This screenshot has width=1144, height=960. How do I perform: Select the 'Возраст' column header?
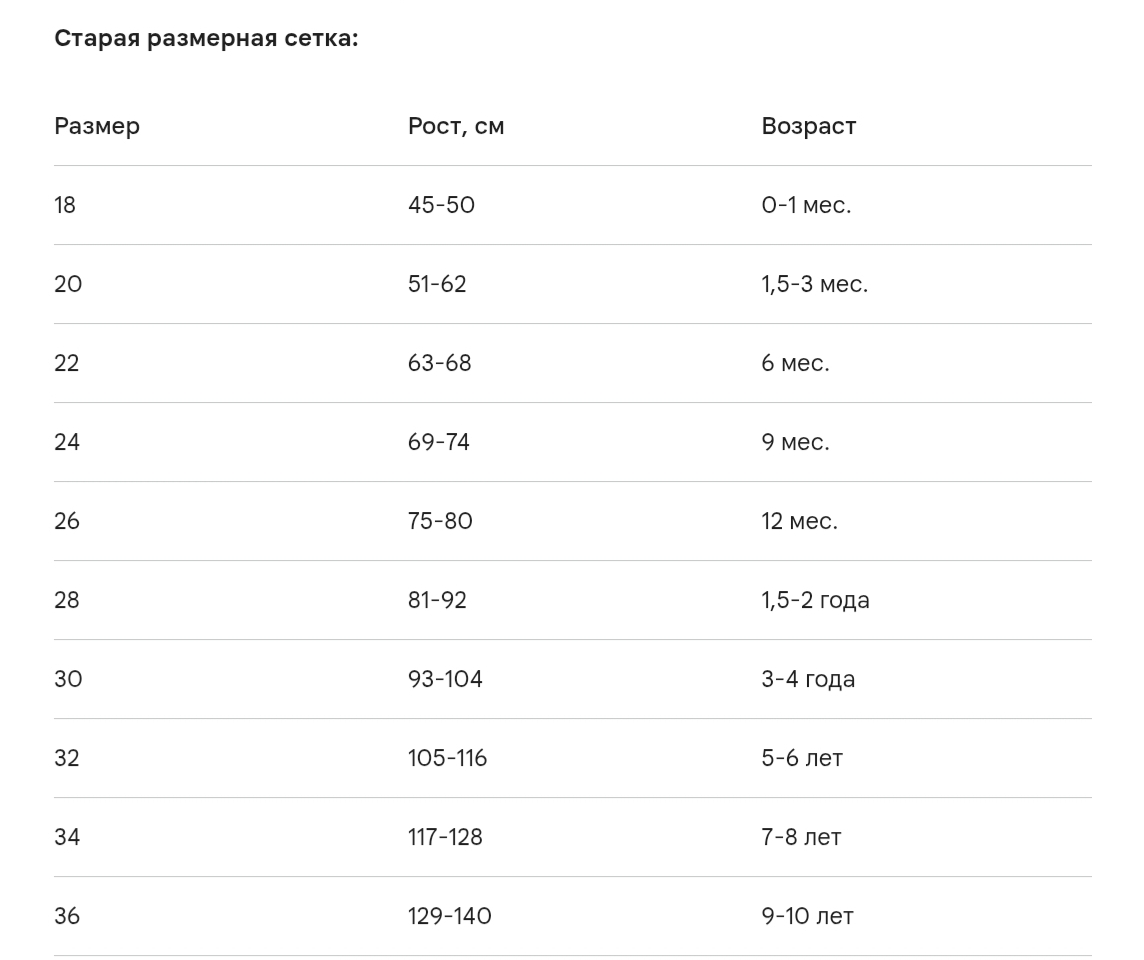click(808, 126)
